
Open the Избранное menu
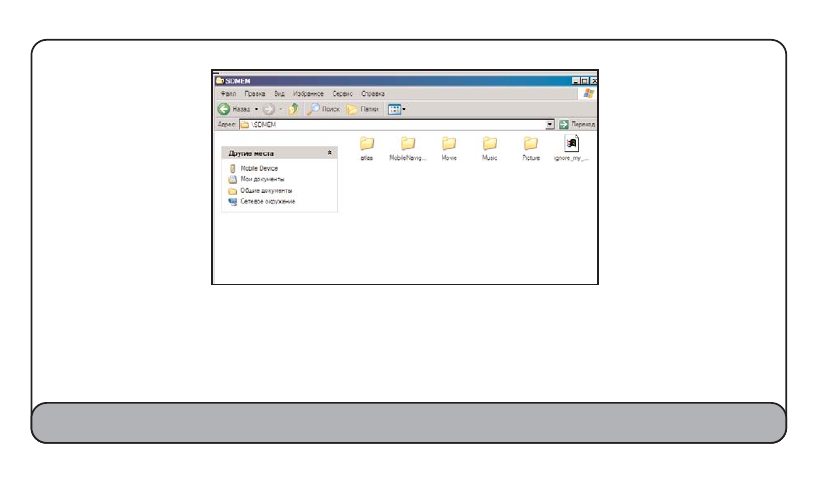308,93
